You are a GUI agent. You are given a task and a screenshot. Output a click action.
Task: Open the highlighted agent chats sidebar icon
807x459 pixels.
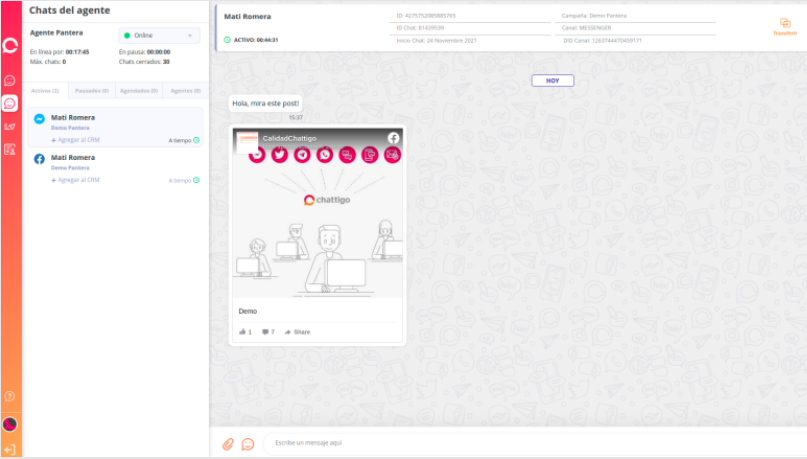pyautogui.click(x=10, y=103)
